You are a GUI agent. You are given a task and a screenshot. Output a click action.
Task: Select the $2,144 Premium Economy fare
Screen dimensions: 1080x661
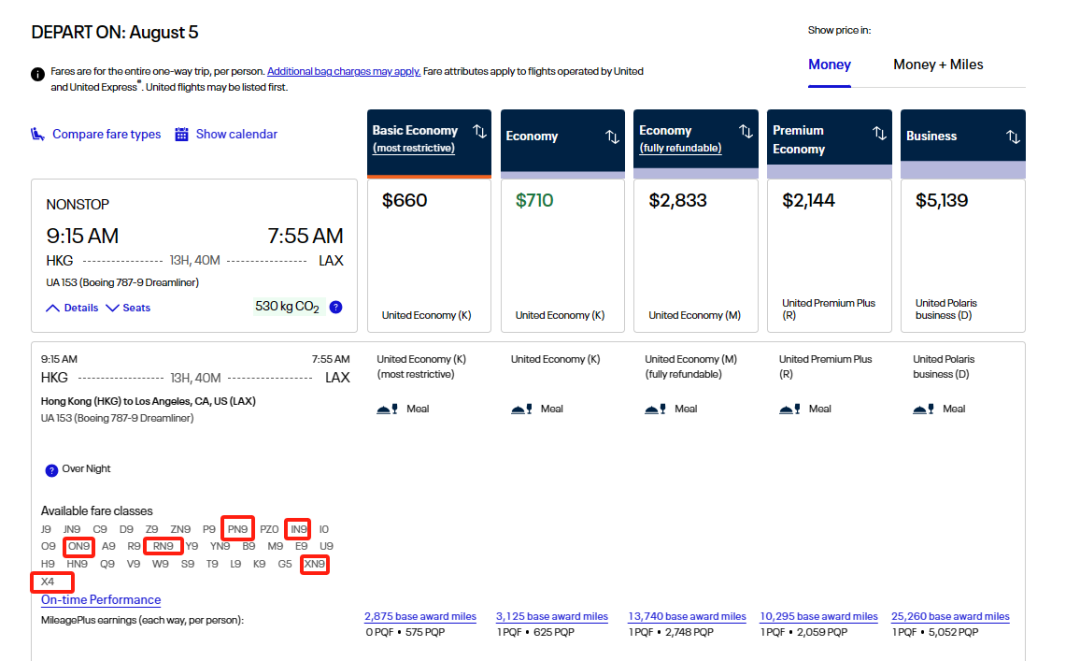coord(829,255)
